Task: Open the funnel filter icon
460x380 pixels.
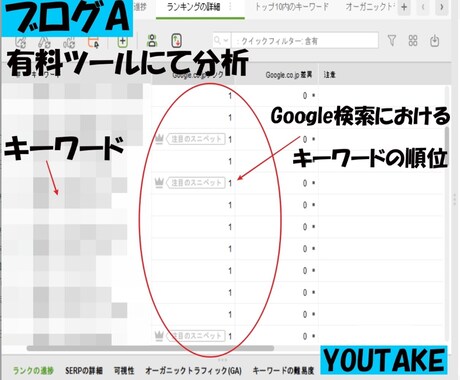Action: [x=392, y=41]
